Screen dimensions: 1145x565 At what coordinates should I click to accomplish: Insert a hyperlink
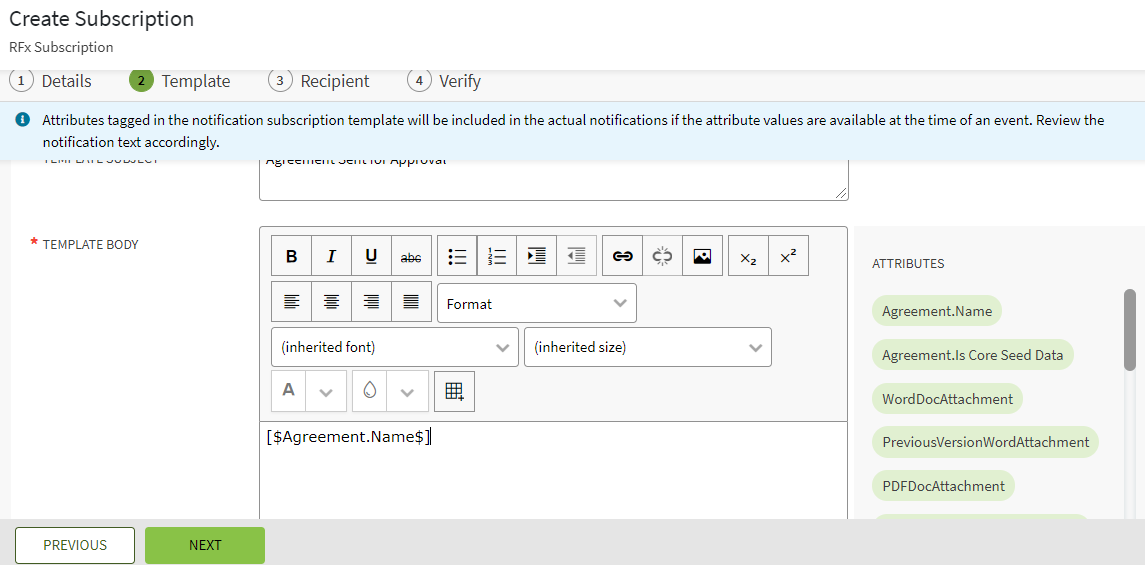(622, 256)
